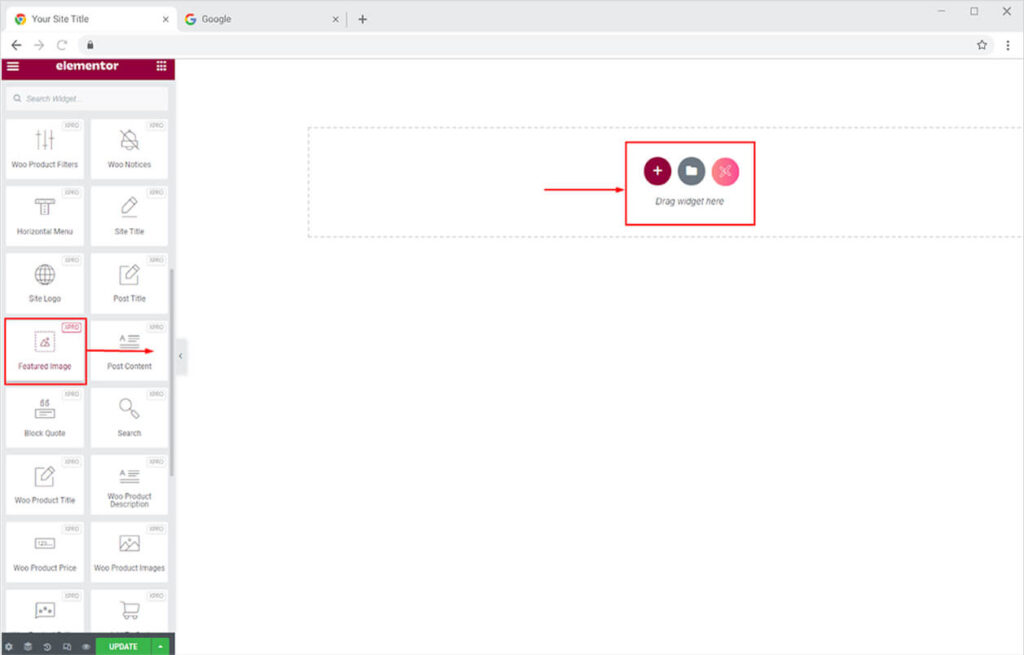This screenshot has height=655, width=1024.
Task: Collapse the Elementor side panel
Action: click(181, 356)
